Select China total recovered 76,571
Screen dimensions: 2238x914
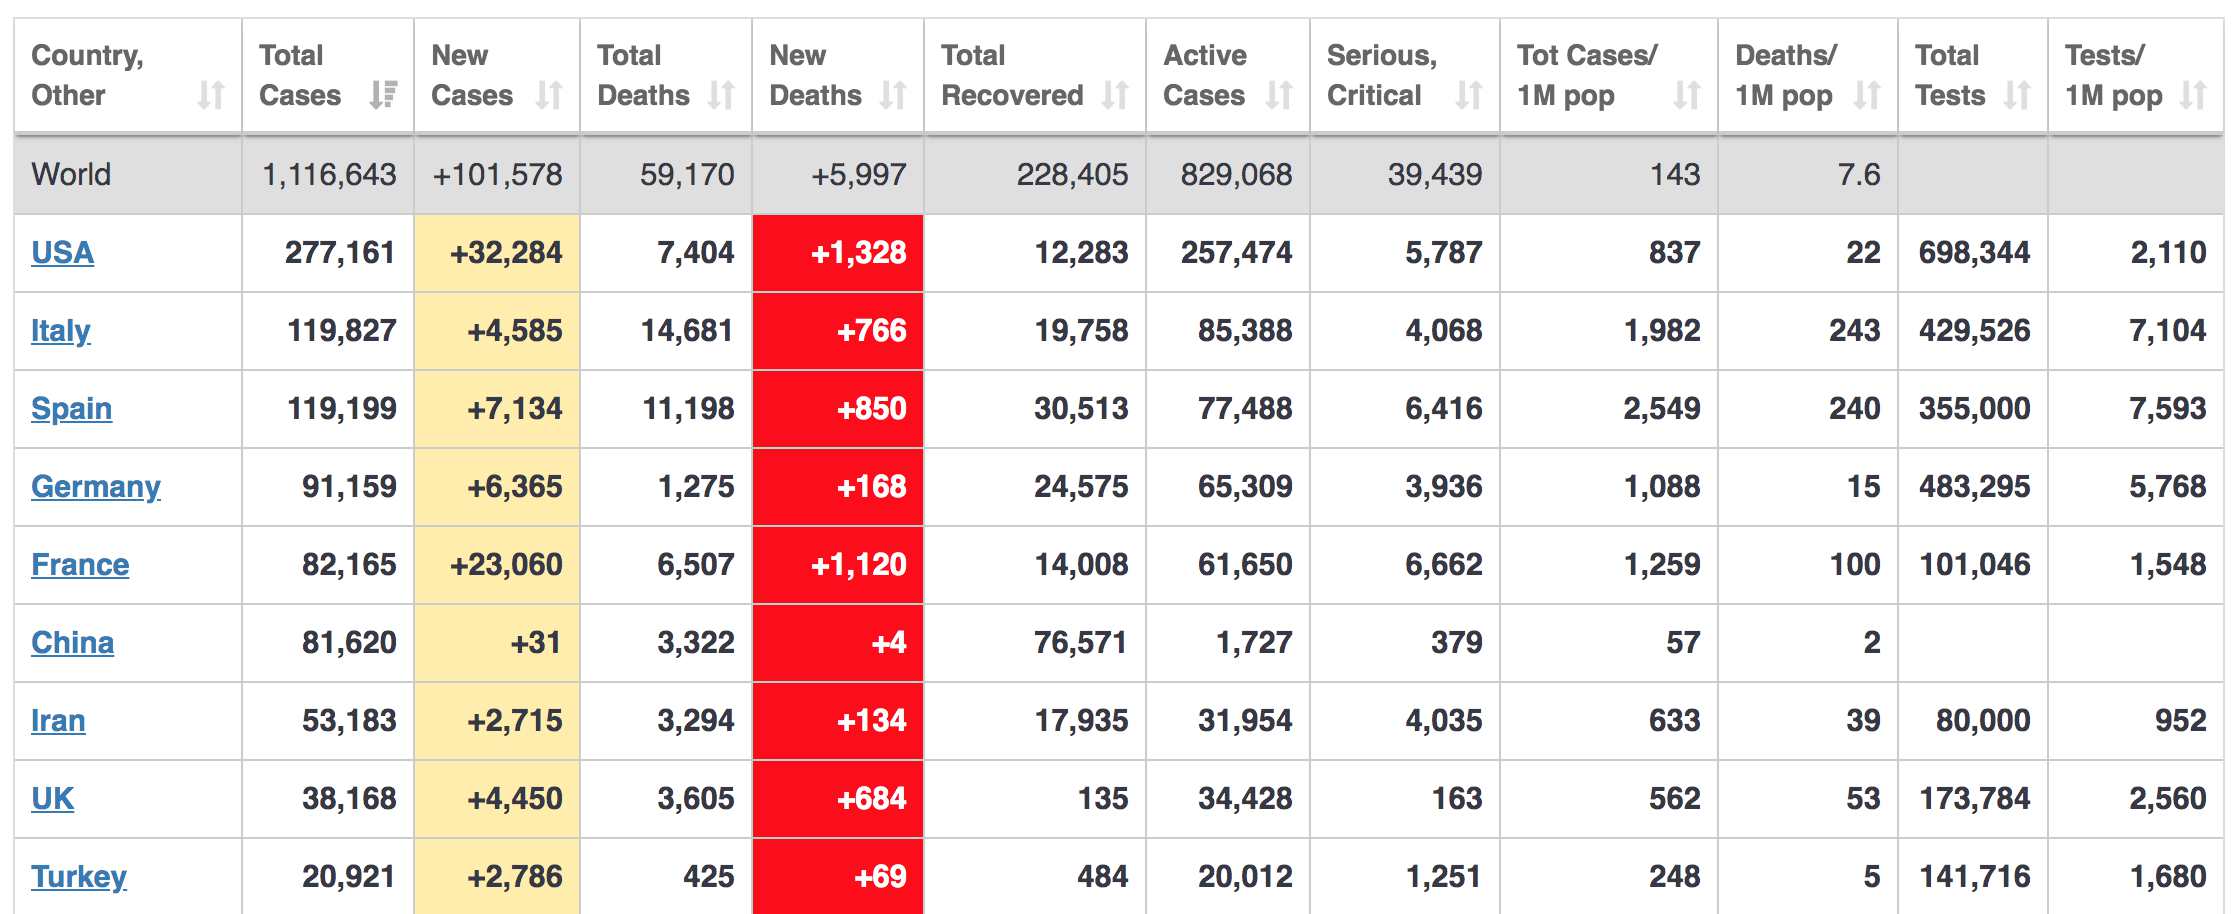click(x=1081, y=643)
